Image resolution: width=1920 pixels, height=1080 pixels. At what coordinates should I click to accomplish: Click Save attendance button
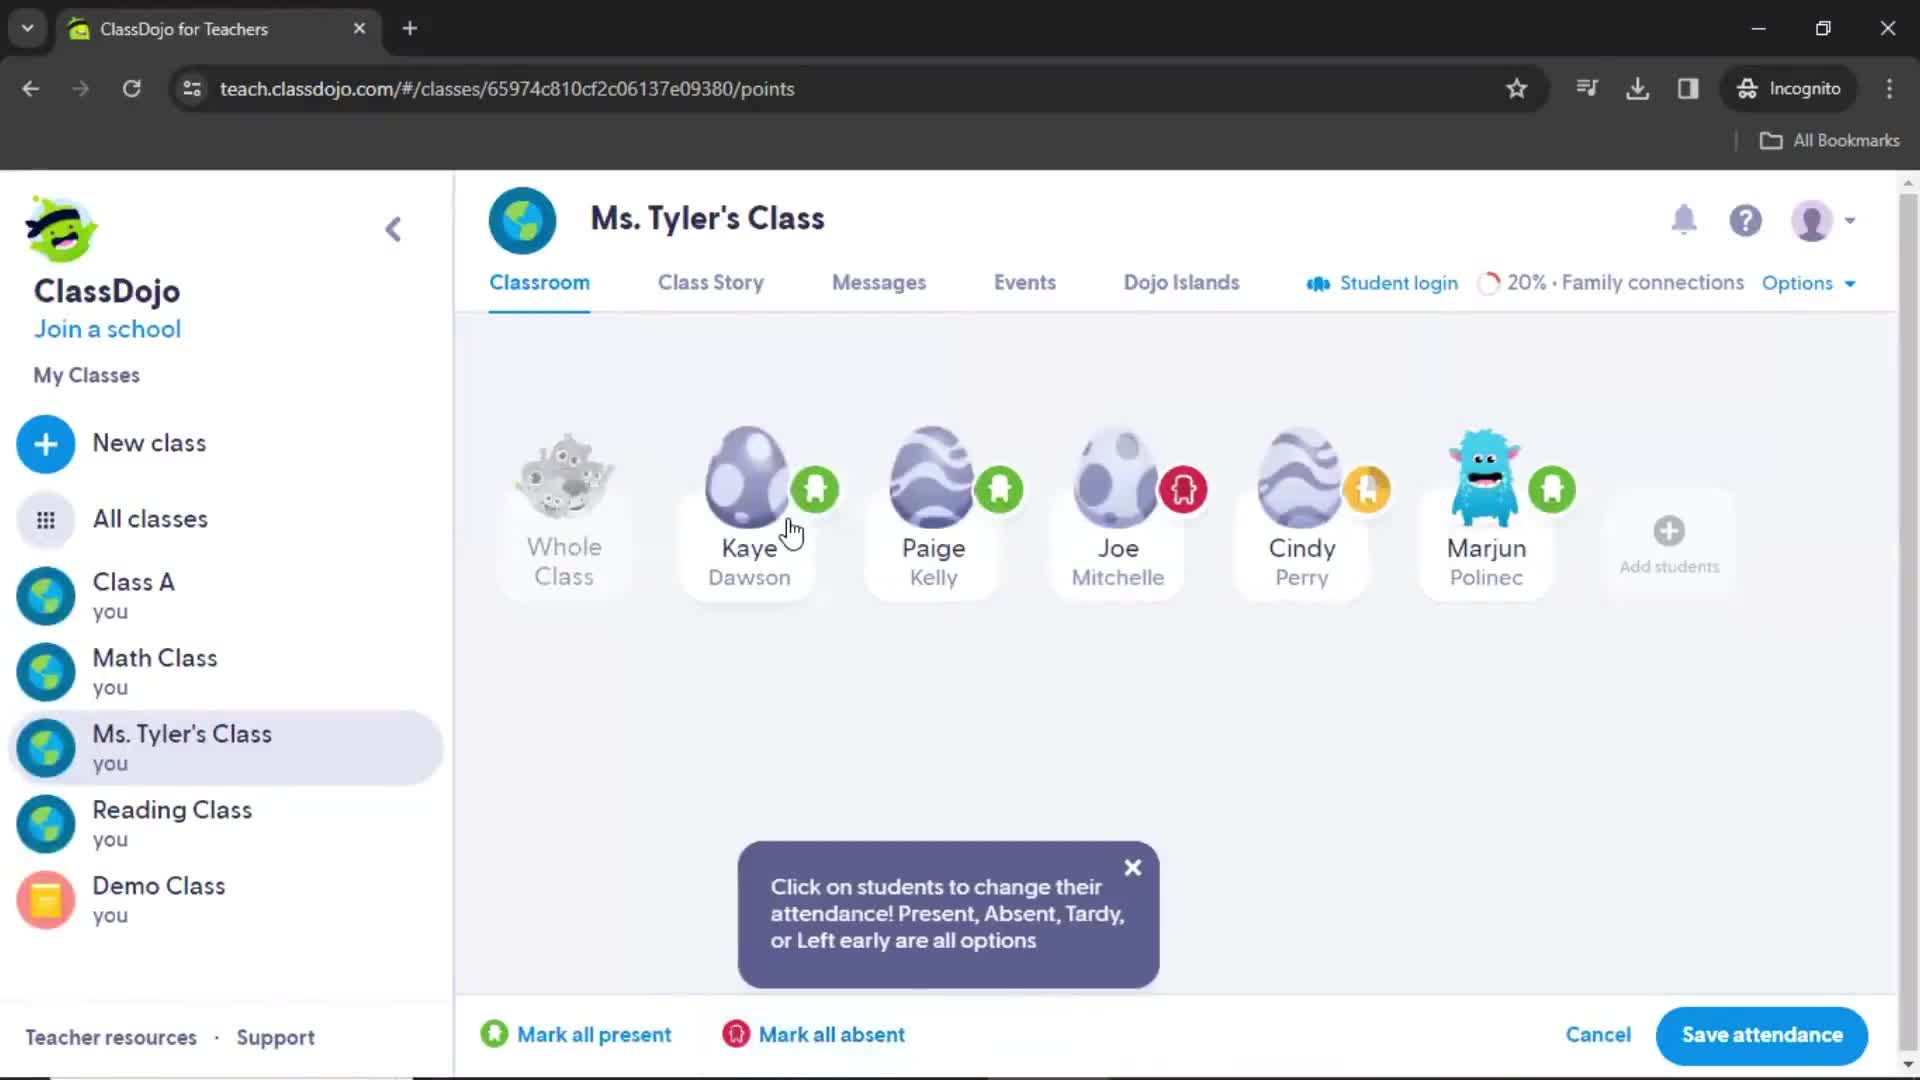point(1763,1034)
